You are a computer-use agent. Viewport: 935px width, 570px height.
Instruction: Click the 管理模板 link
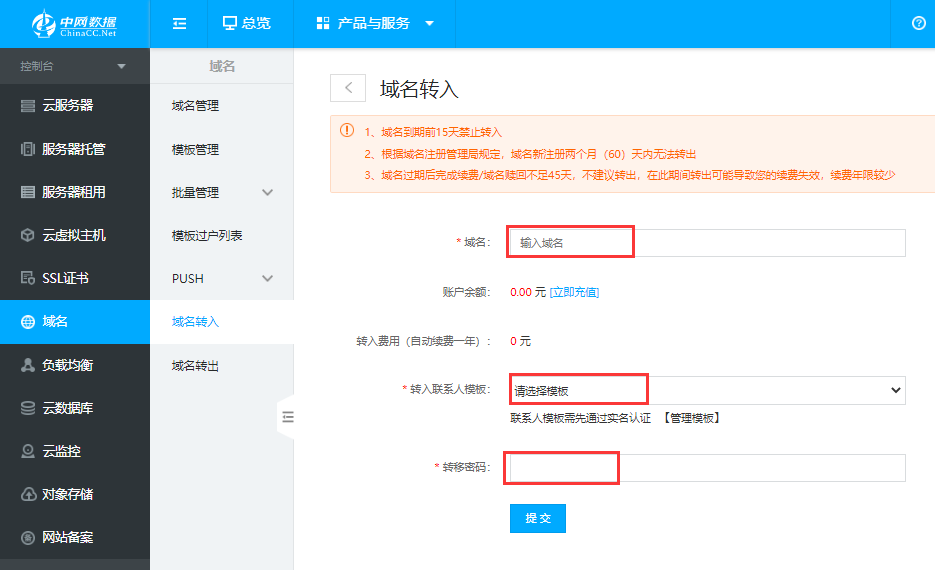(692, 418)
